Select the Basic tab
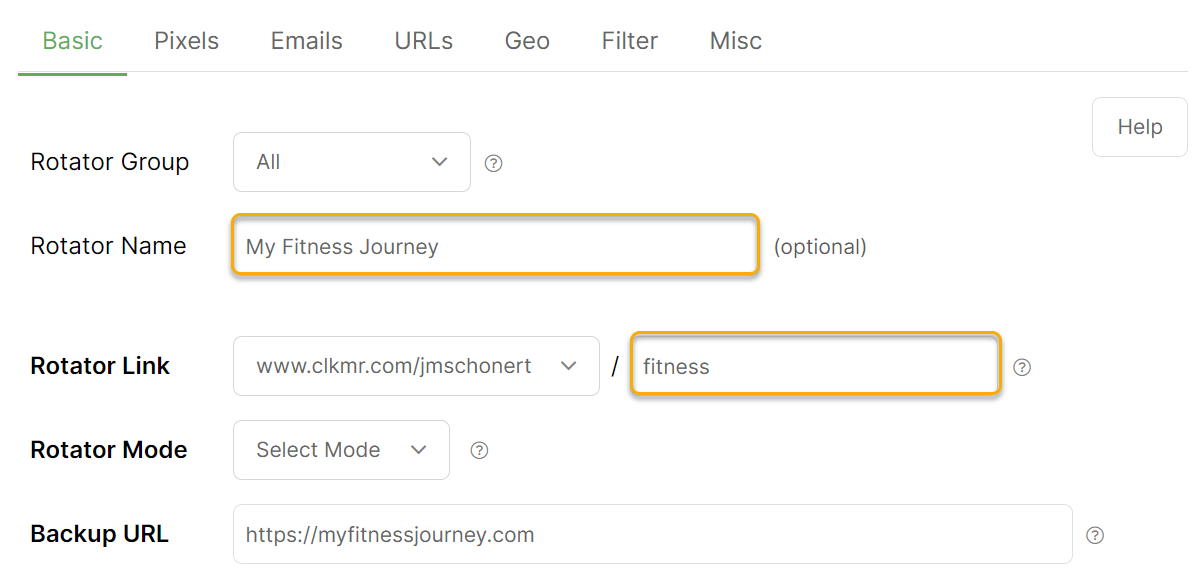1197x582 pixels. point(73,40)
